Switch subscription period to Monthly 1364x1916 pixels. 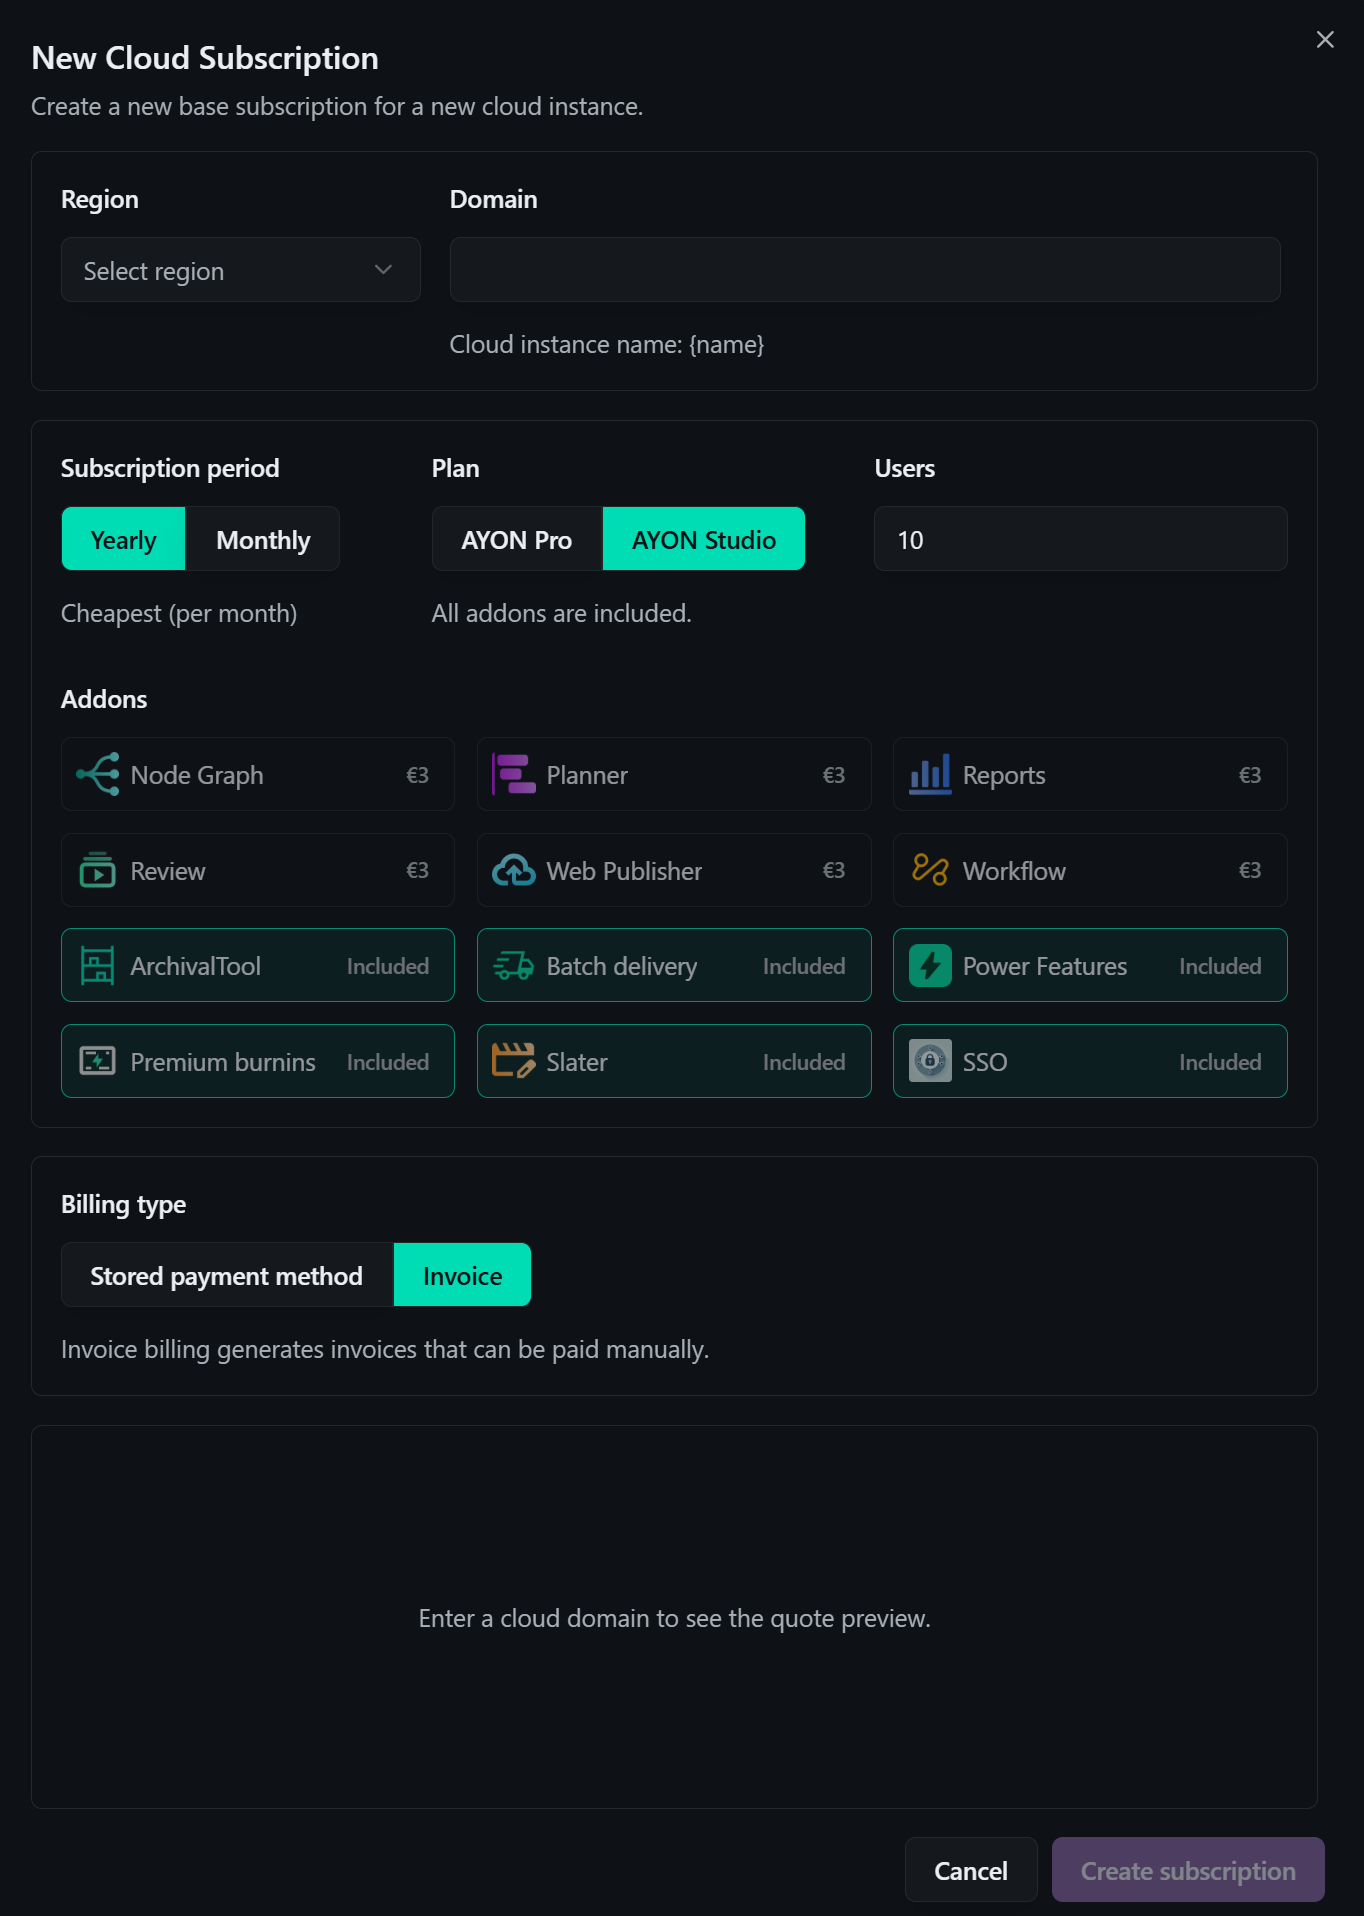pyautogui.click(x=263, y=539)
